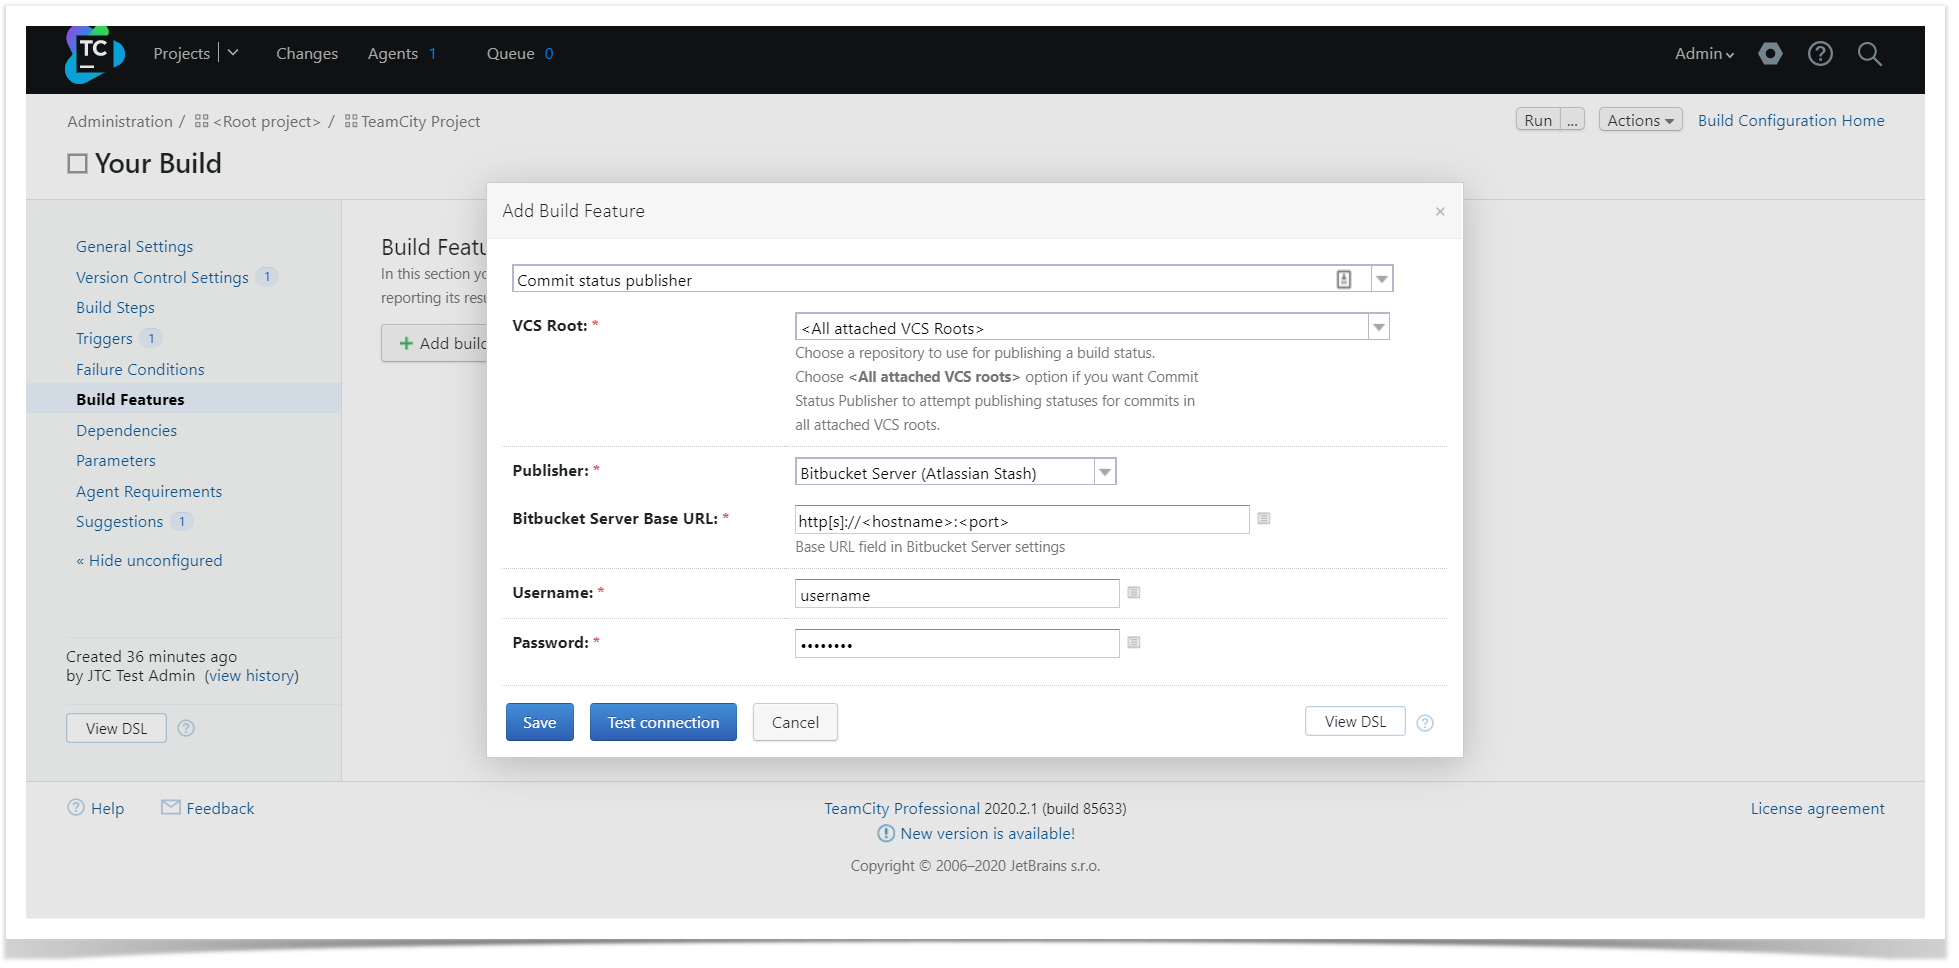Click the footer Help question icon
The width and height of the screenshot is (1959, 968).
pos(76,807)
